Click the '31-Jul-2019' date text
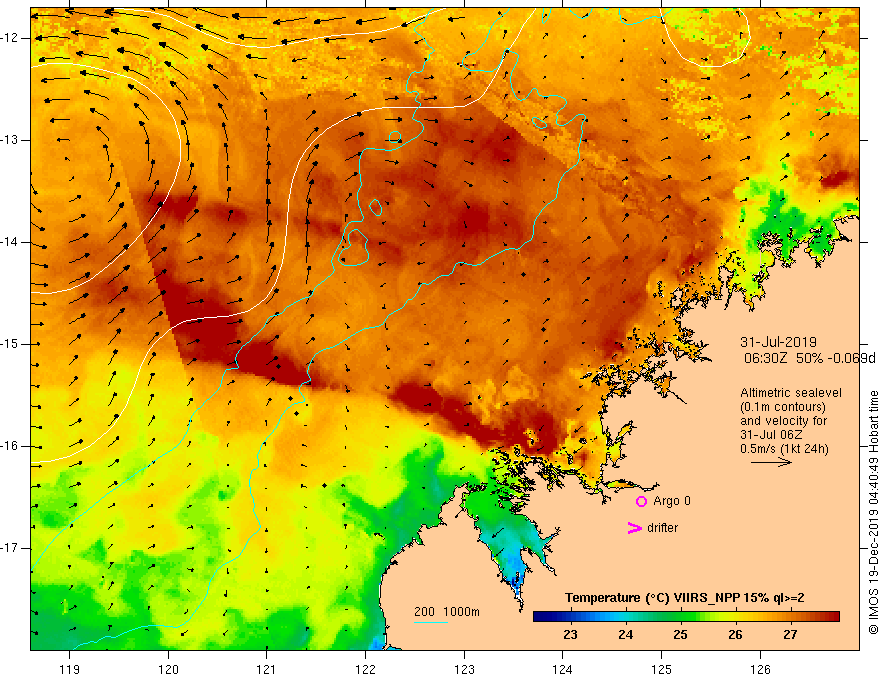The width and height of the screenshot is (880, 680). coord(778,342)
